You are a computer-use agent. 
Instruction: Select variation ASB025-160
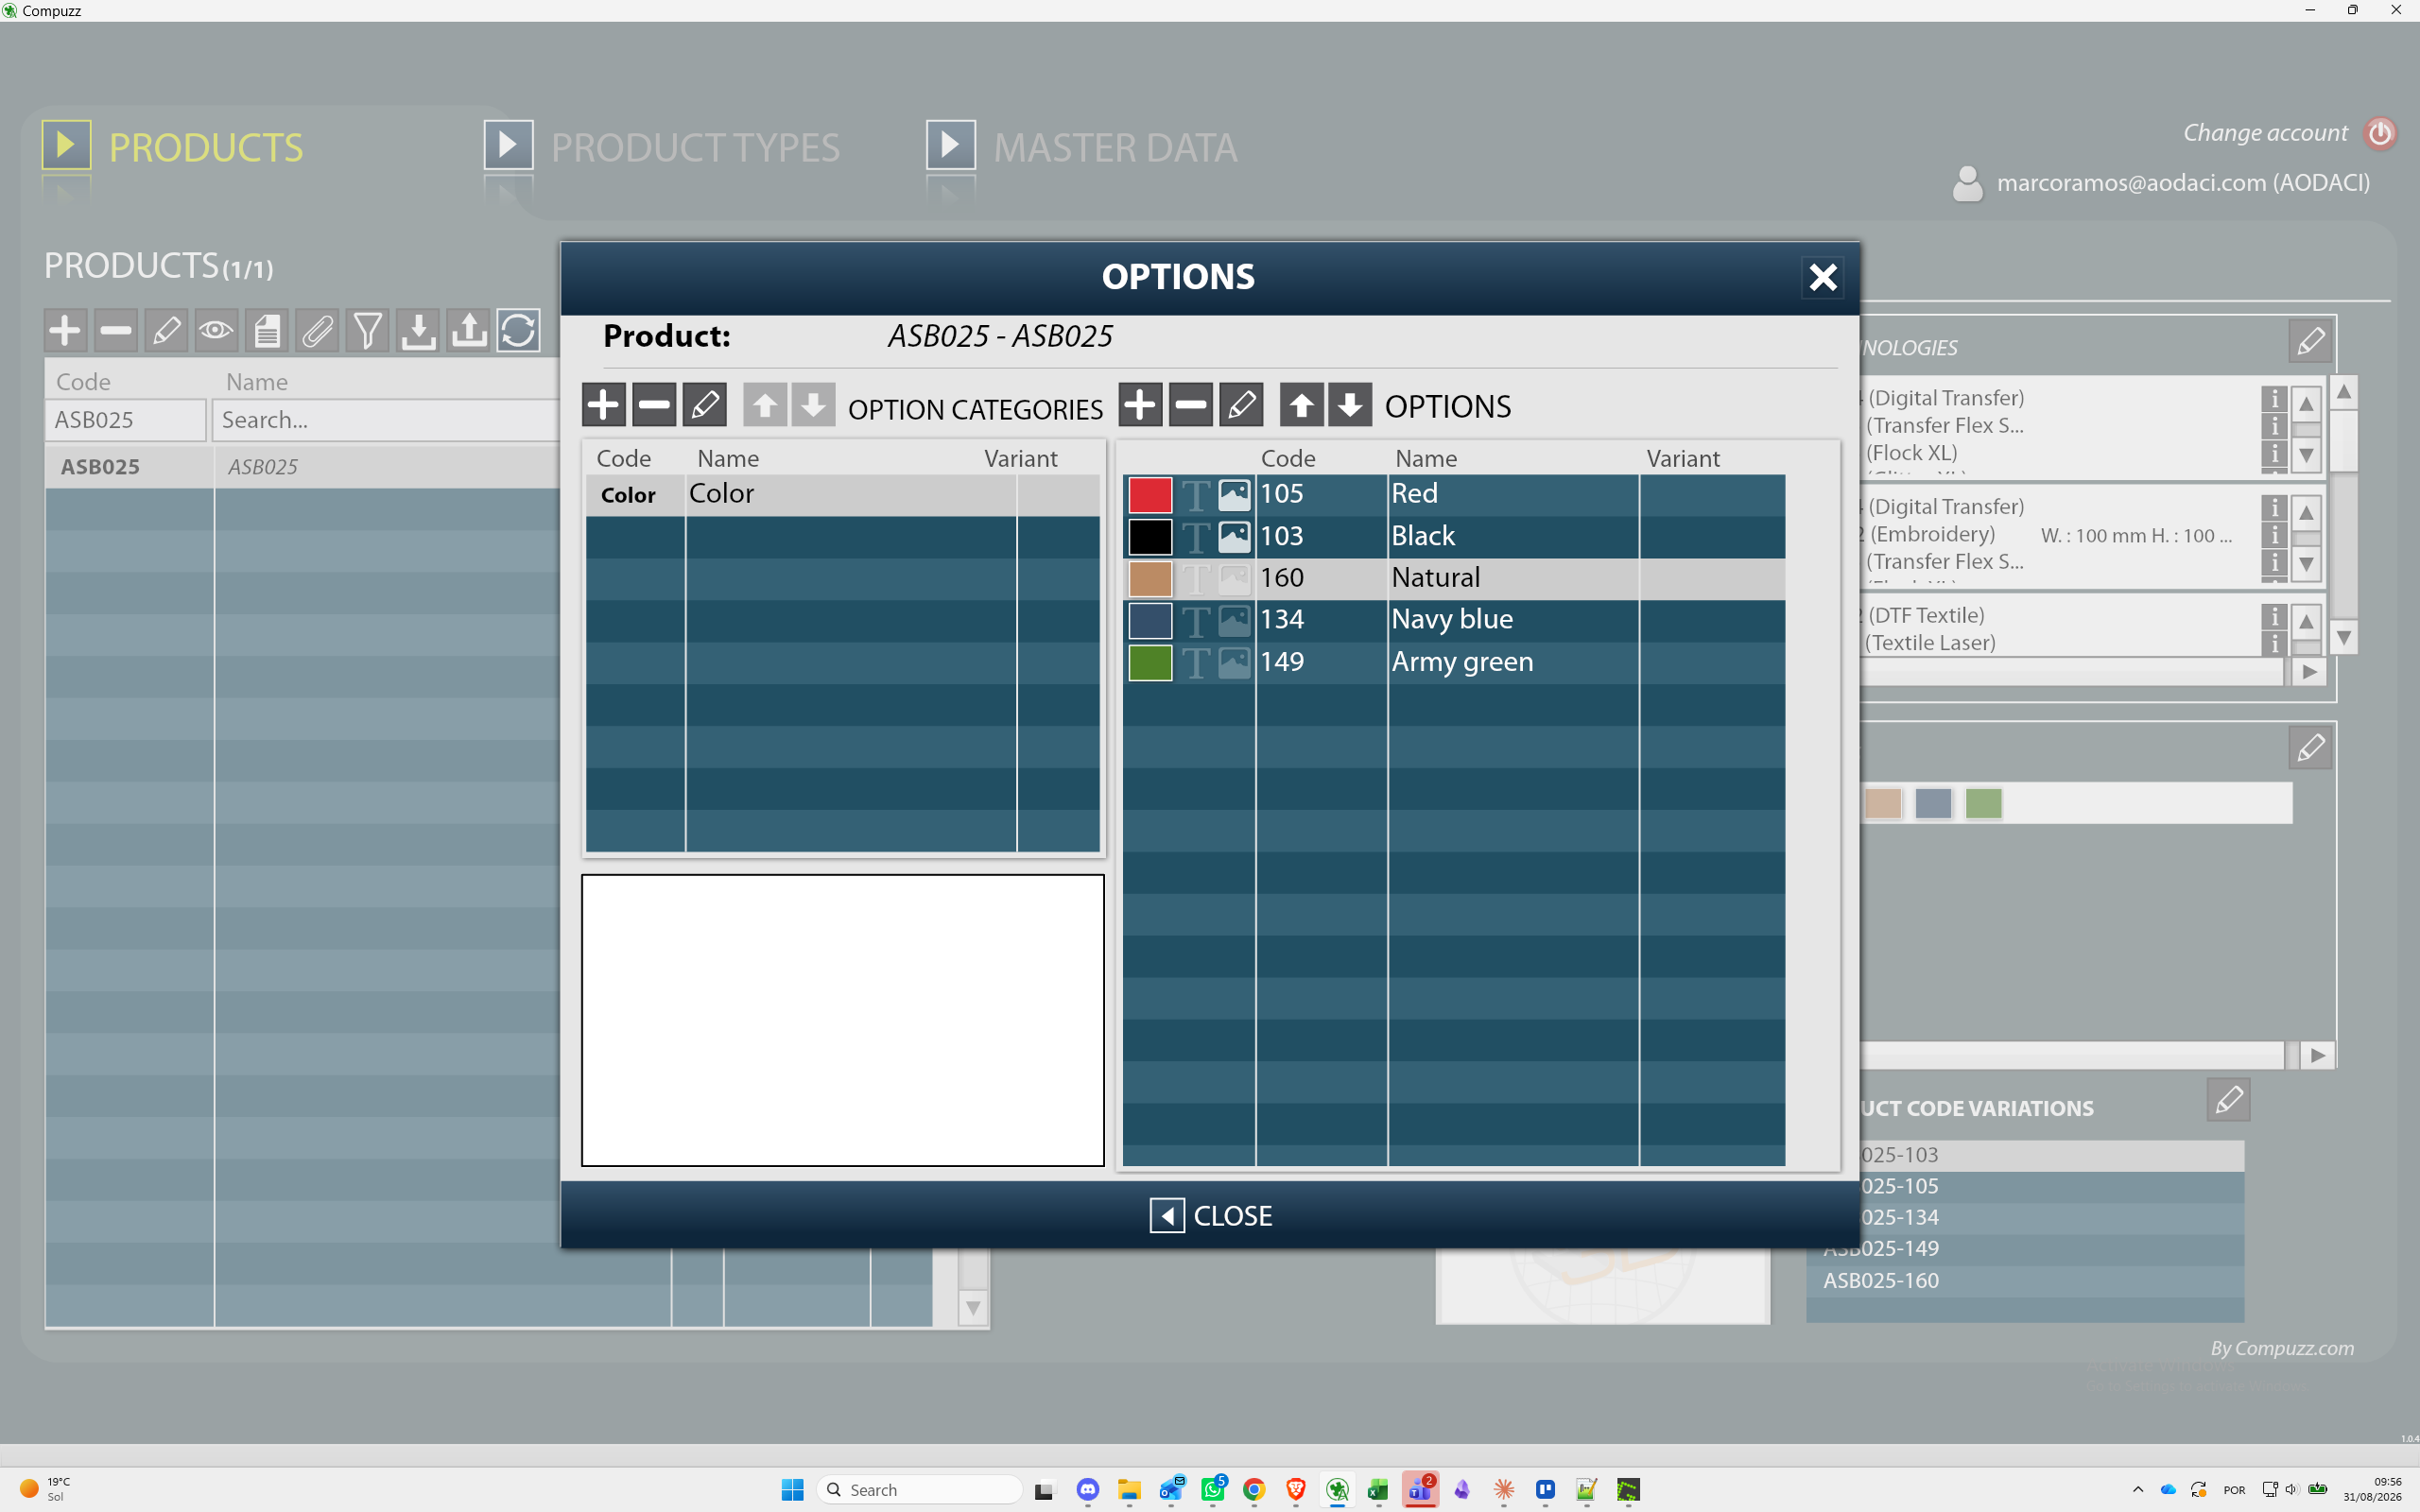point(2025,1281)
